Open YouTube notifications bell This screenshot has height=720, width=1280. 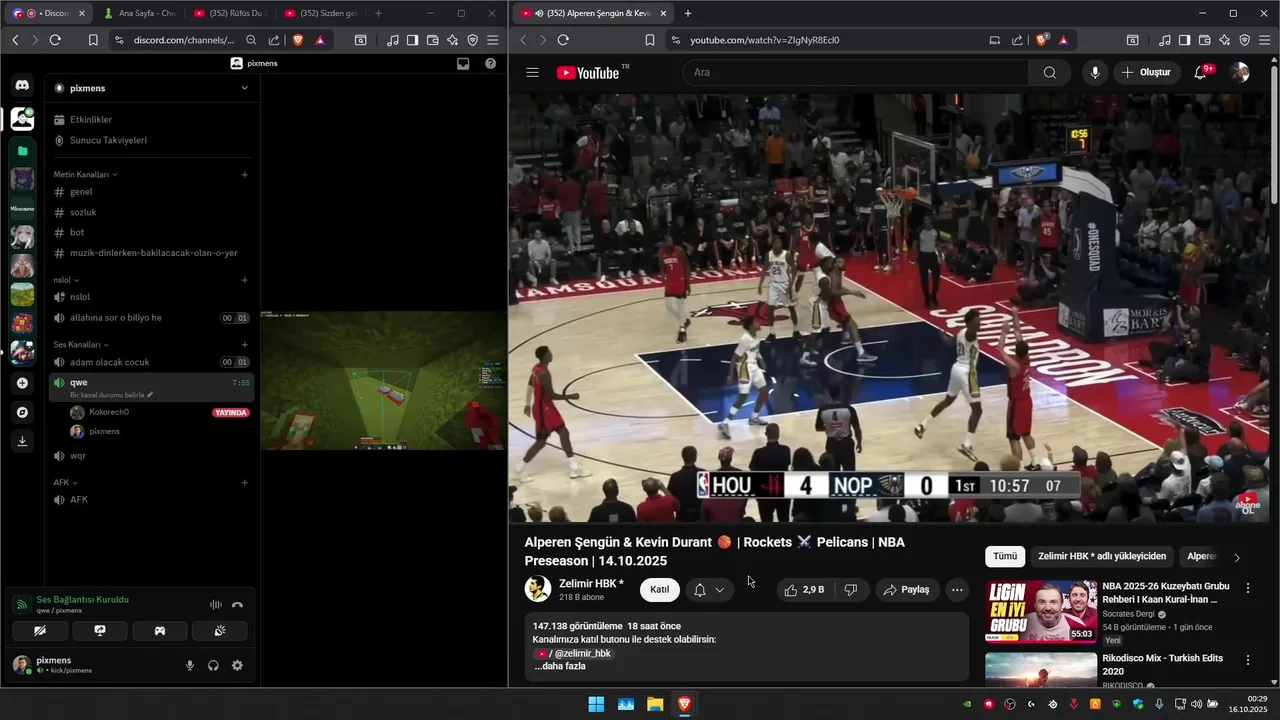[1201, 72]
